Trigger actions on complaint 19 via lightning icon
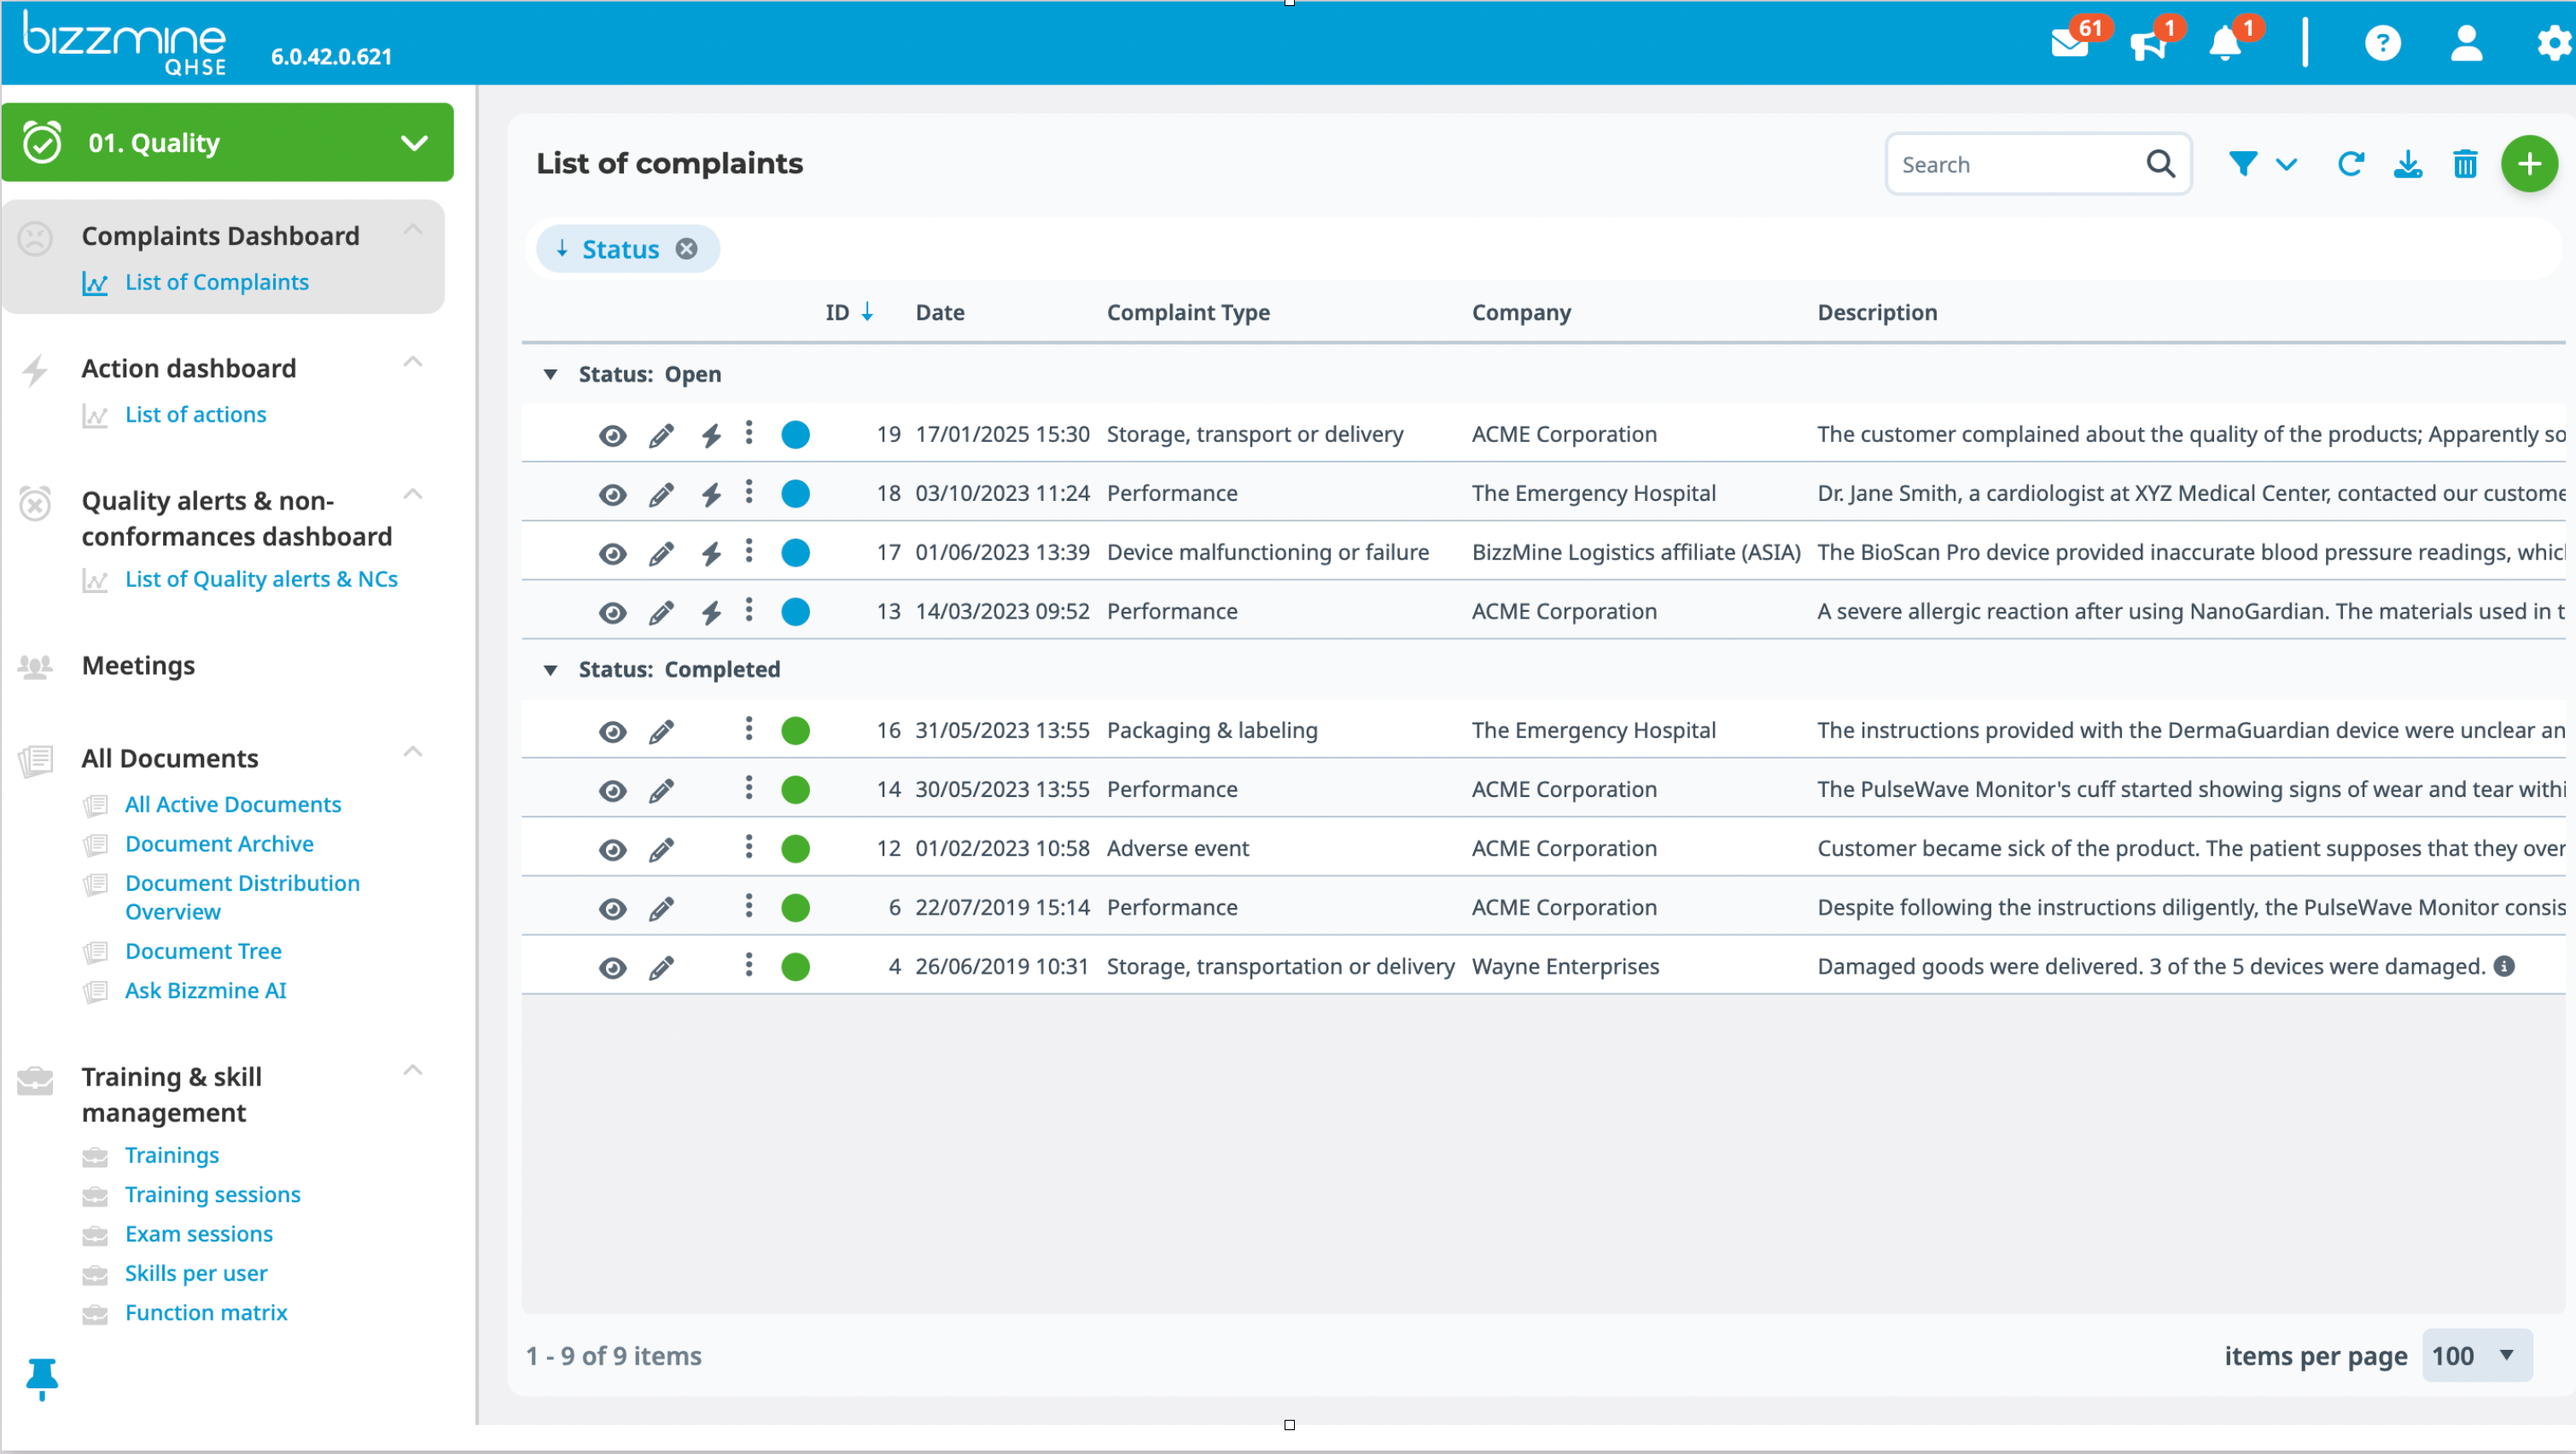 pos(711,434)
